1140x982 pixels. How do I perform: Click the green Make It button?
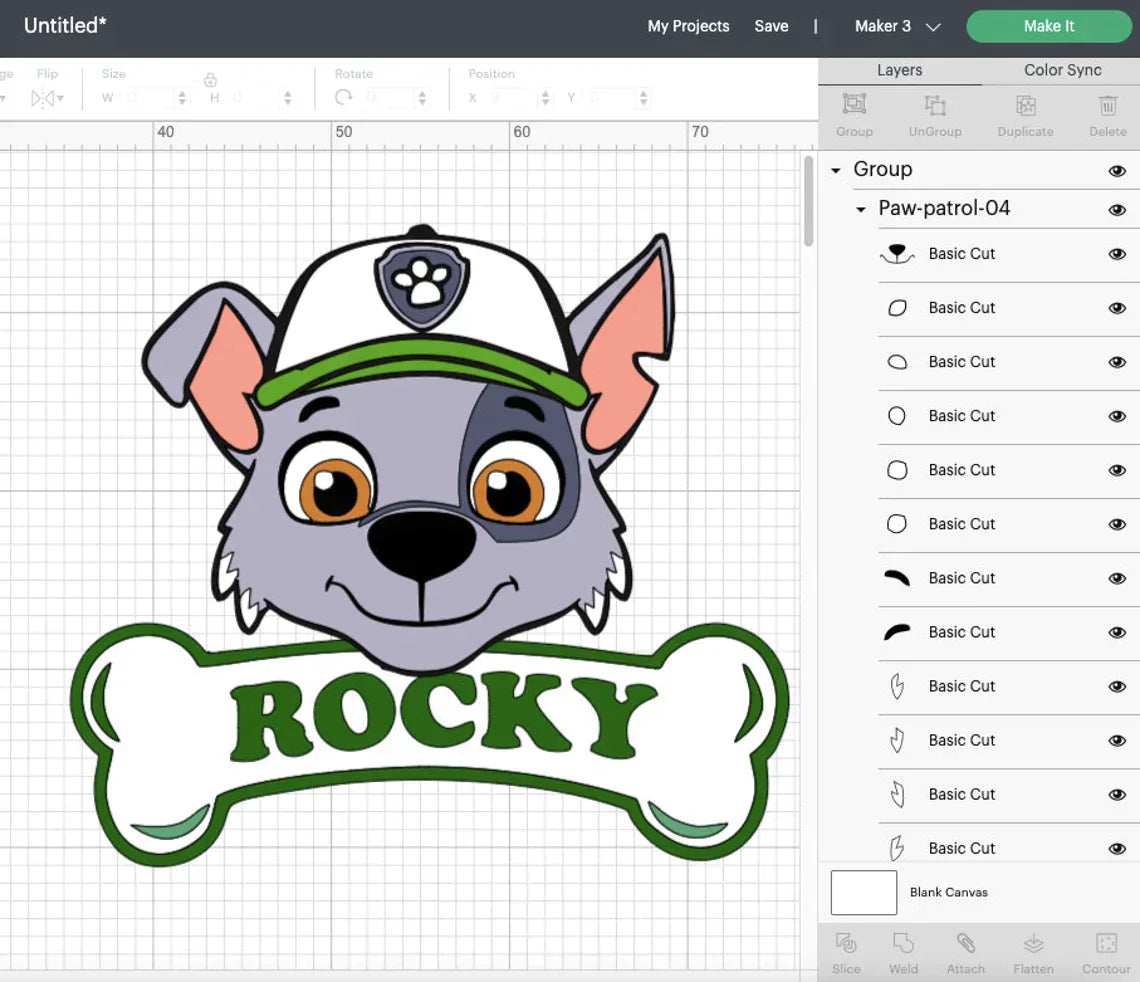(1048, 26)
